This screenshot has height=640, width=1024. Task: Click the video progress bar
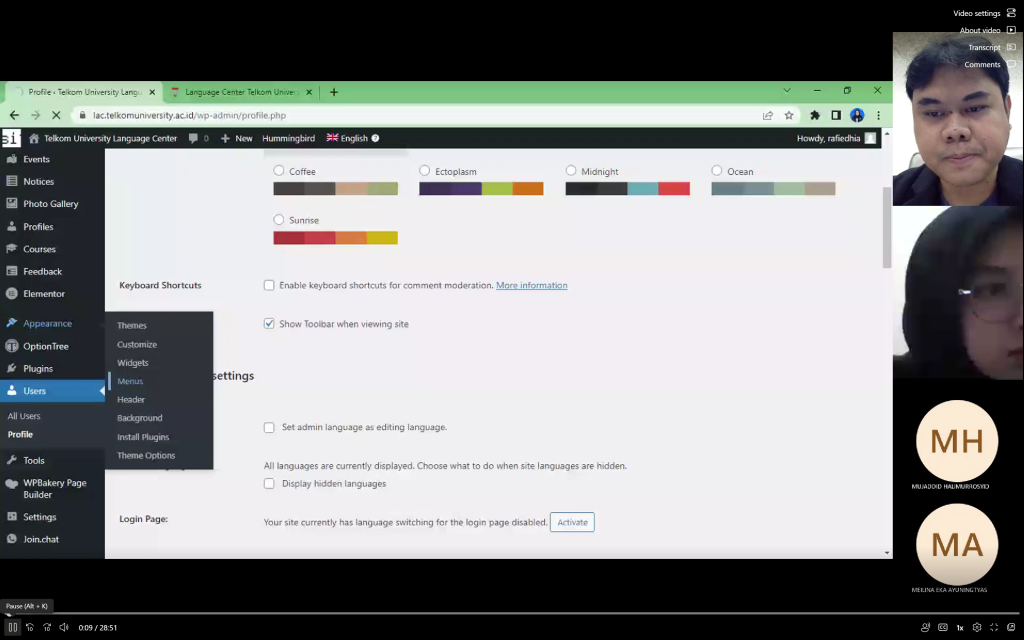coord(512,613)
